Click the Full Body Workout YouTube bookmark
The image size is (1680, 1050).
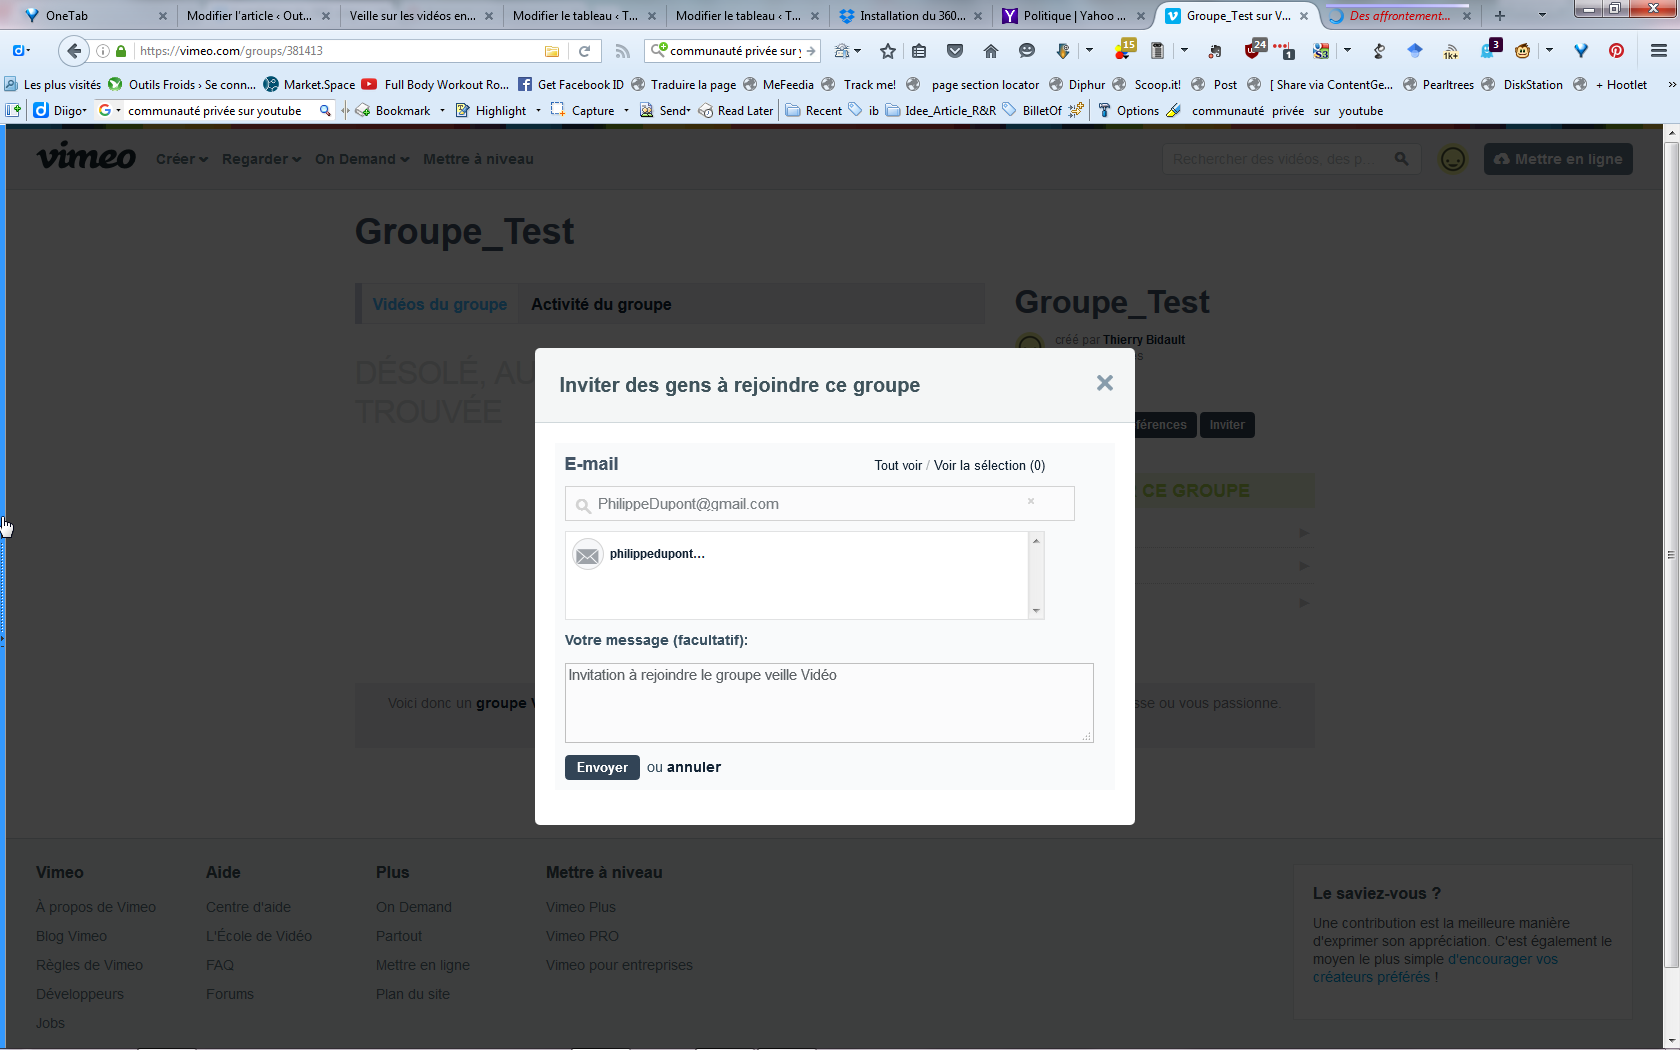435,85
